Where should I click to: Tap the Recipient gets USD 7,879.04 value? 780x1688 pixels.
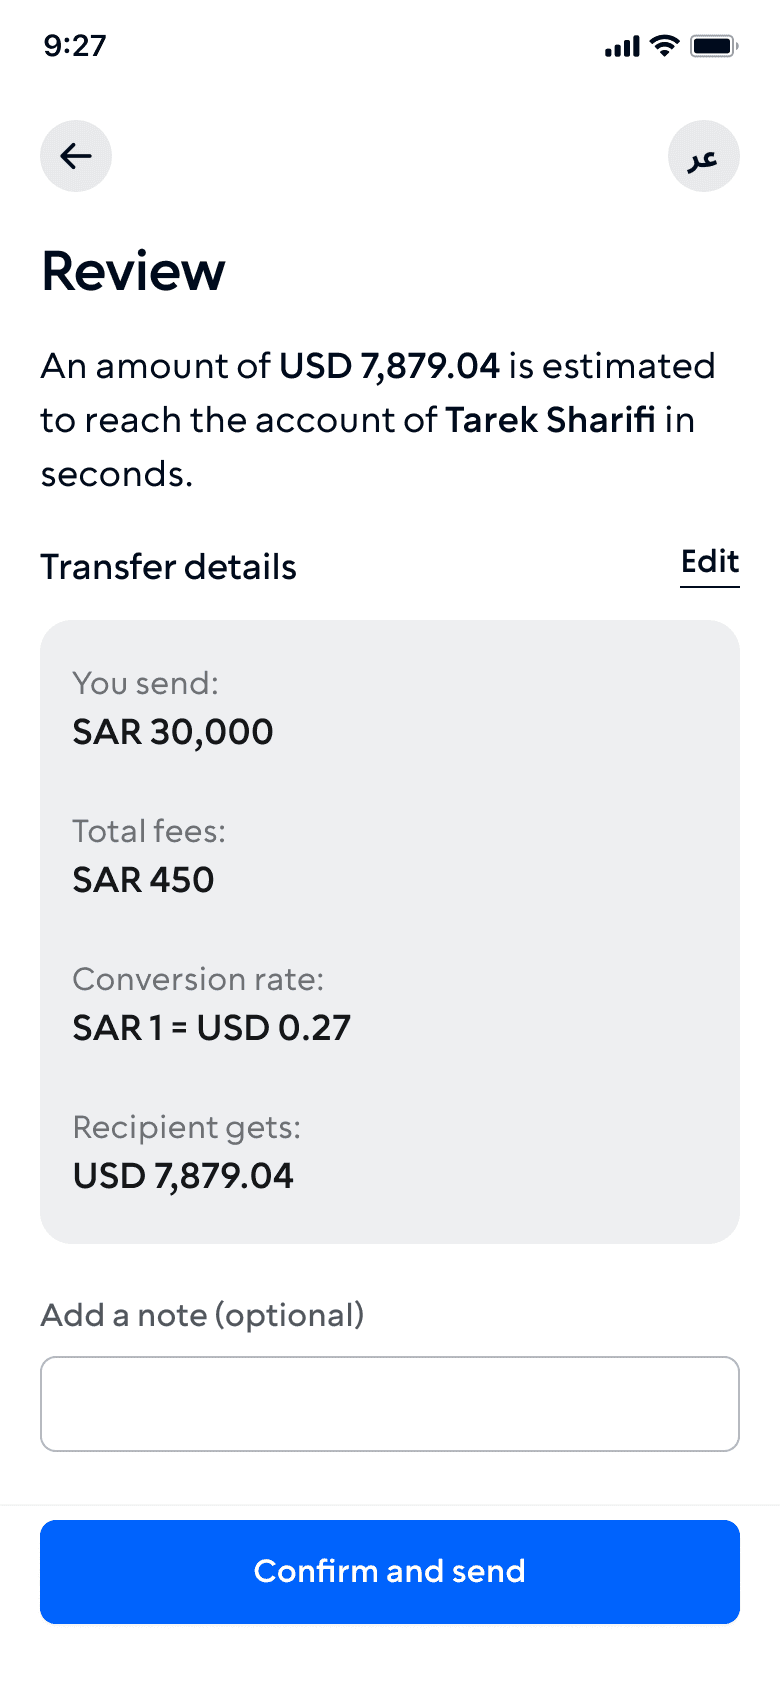coord(183,1176)
